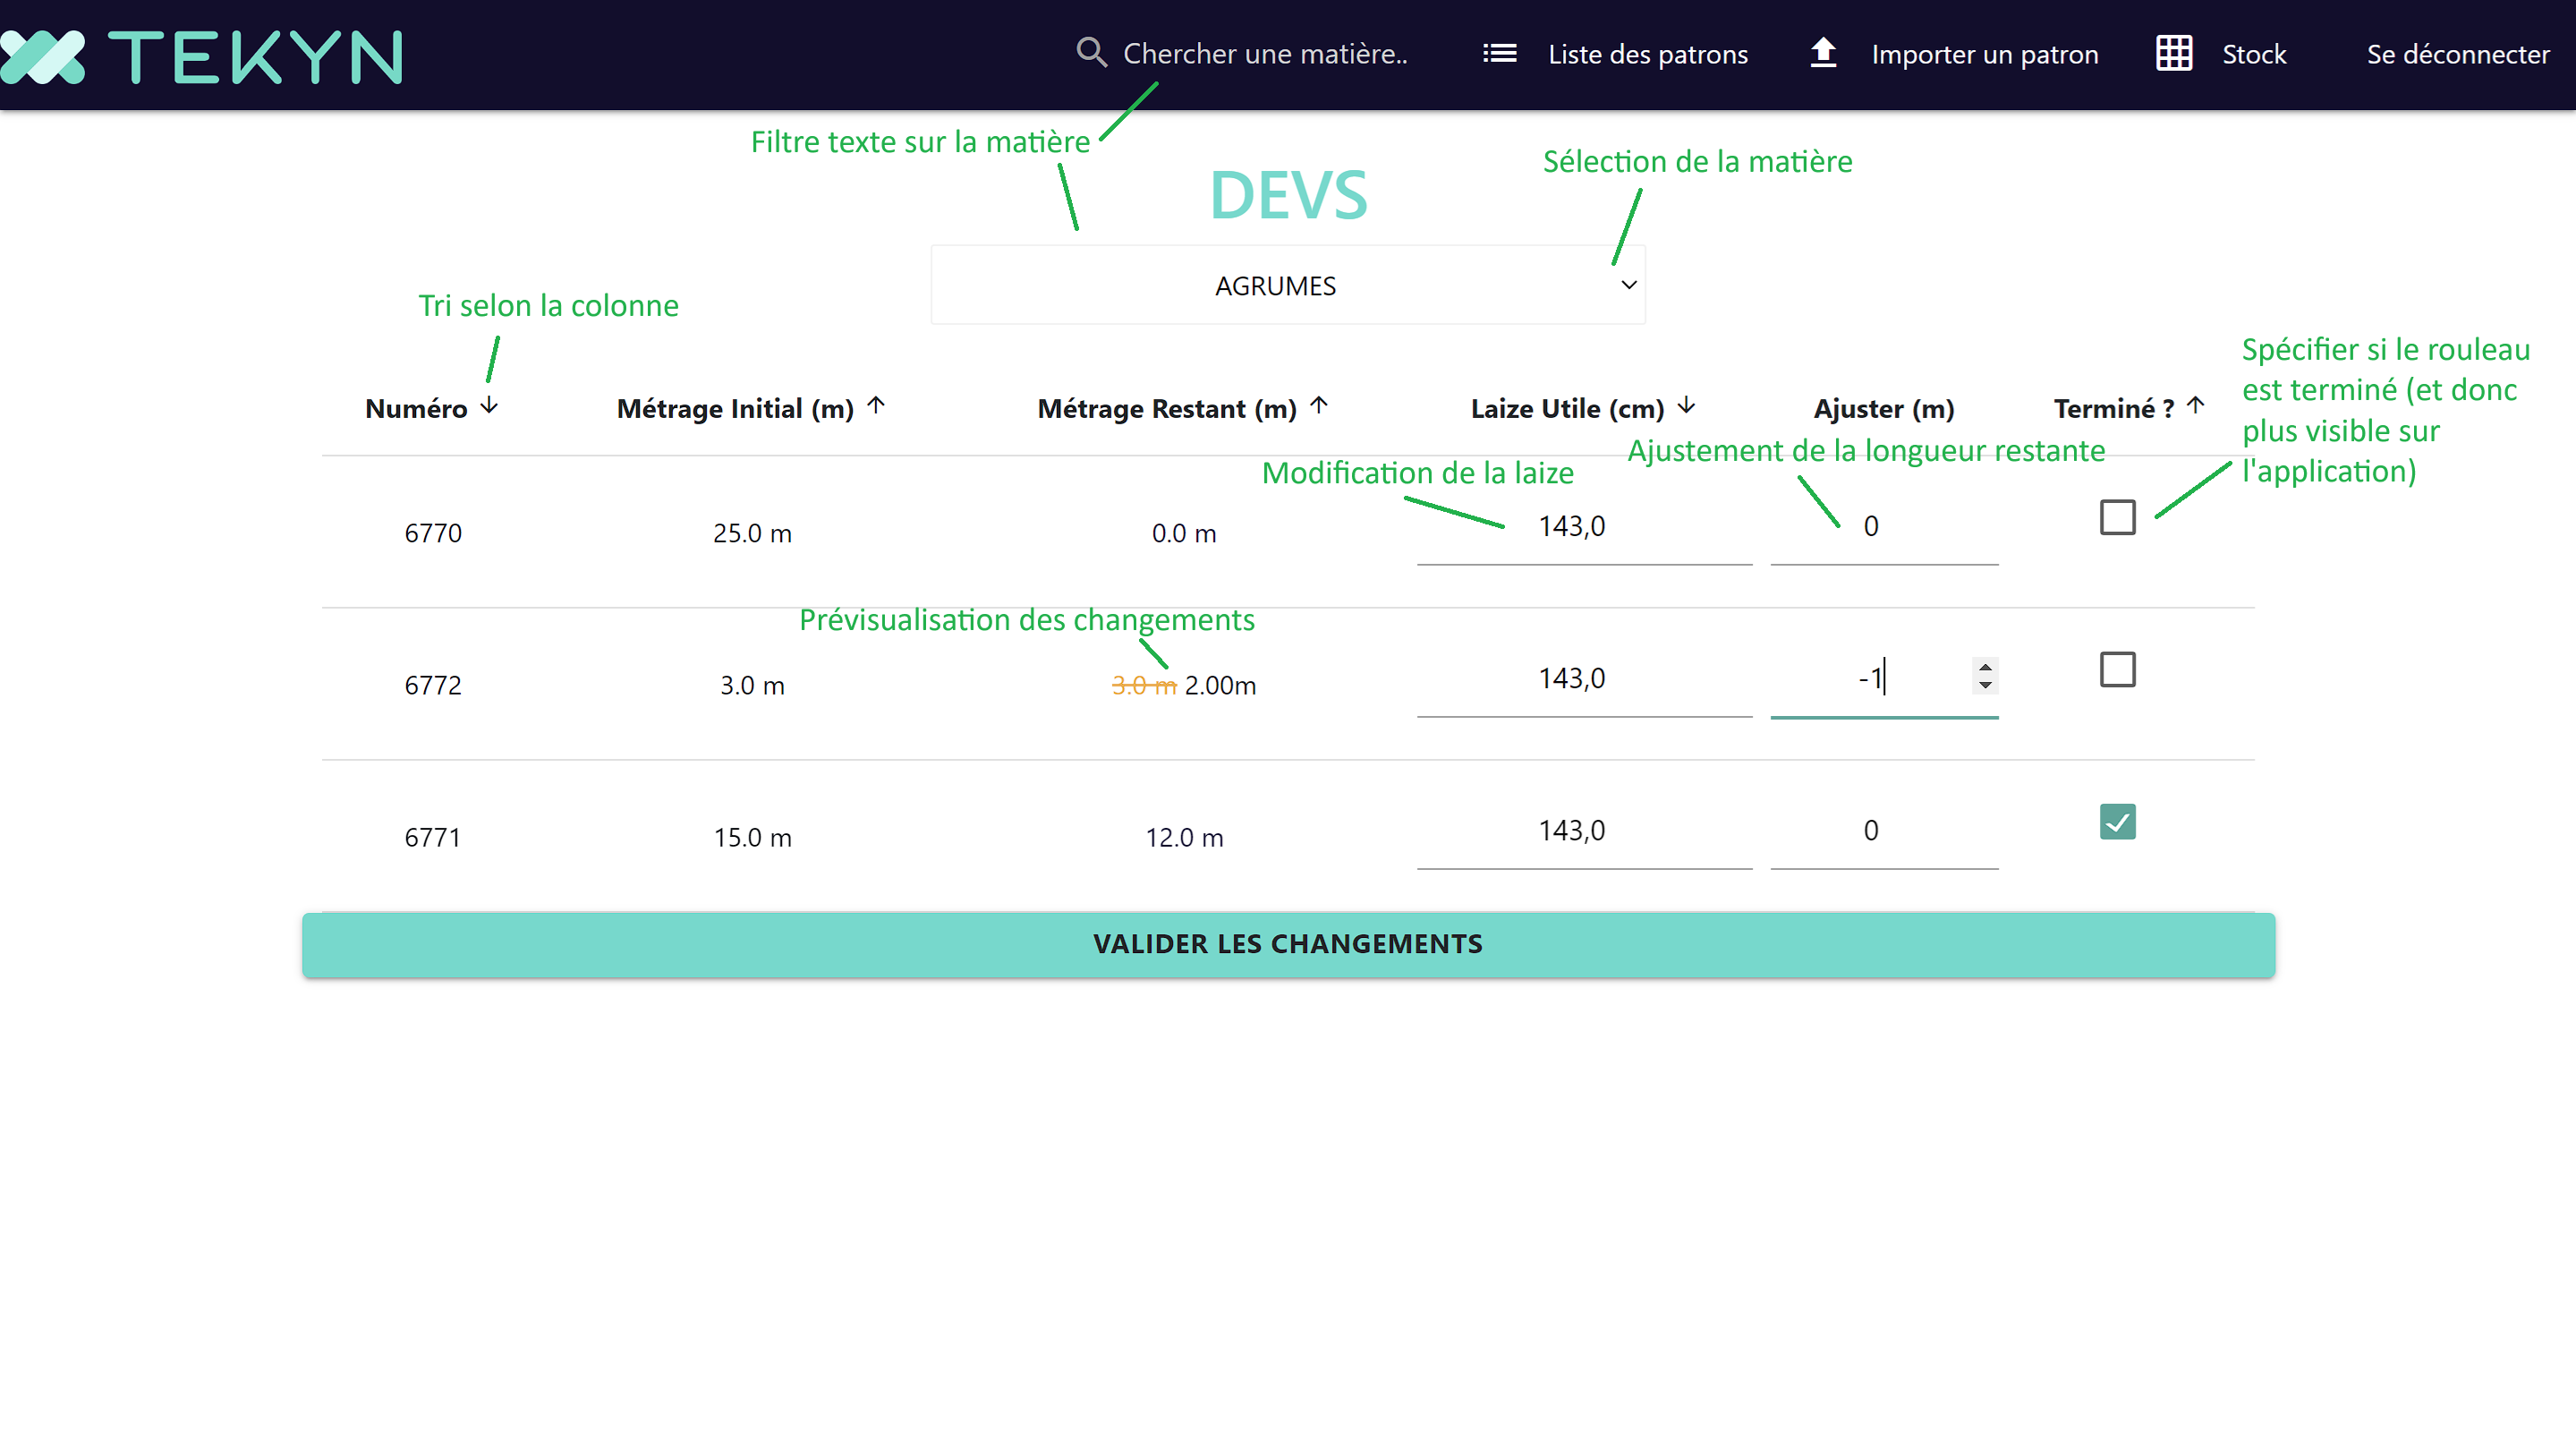Click Se déconnecter to log out
The image size is (2576, 1432).
[x=2457, y=55]
